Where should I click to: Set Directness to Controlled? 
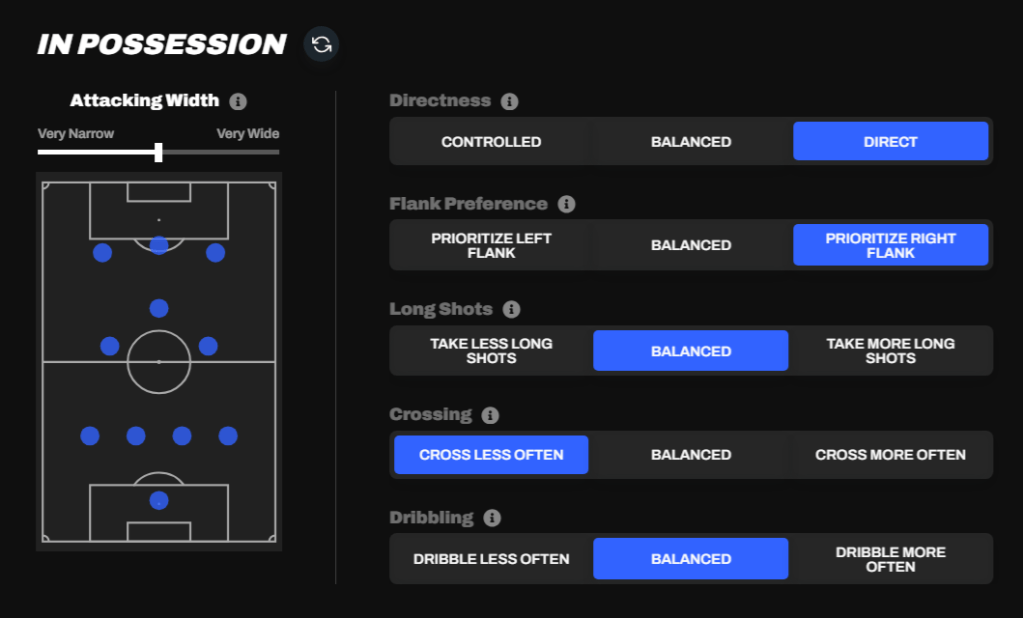coord(491,142)
